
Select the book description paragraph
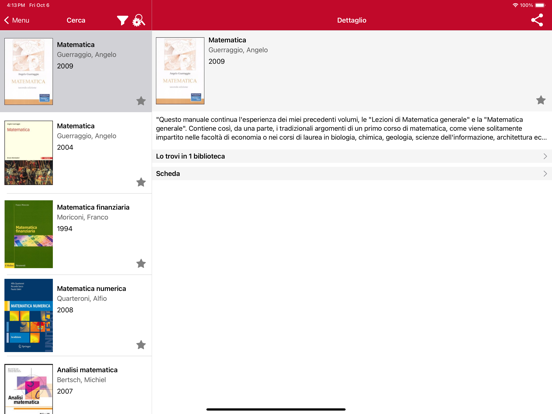point(351,128)
